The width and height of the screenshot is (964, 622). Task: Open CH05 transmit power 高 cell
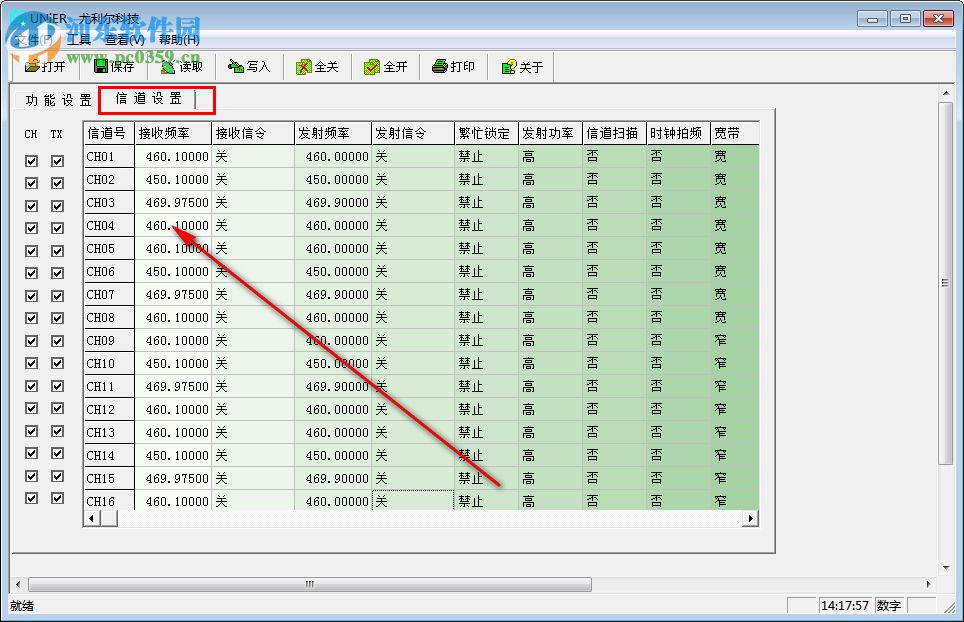coord(550,248)
